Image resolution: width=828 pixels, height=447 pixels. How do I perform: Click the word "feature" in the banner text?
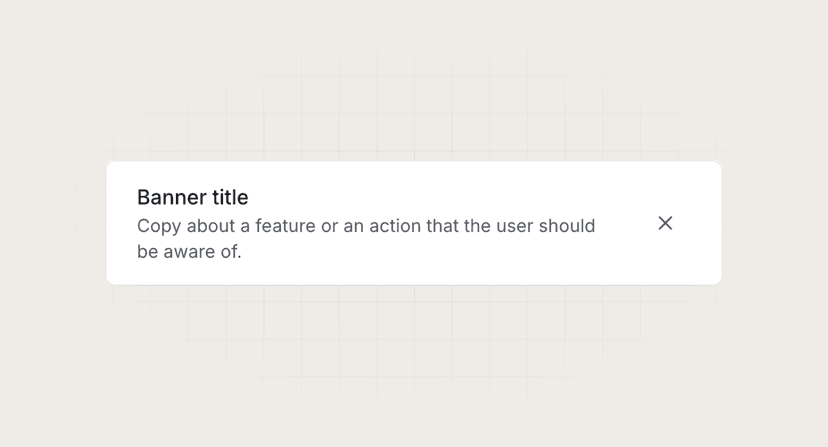pos(284,226)
